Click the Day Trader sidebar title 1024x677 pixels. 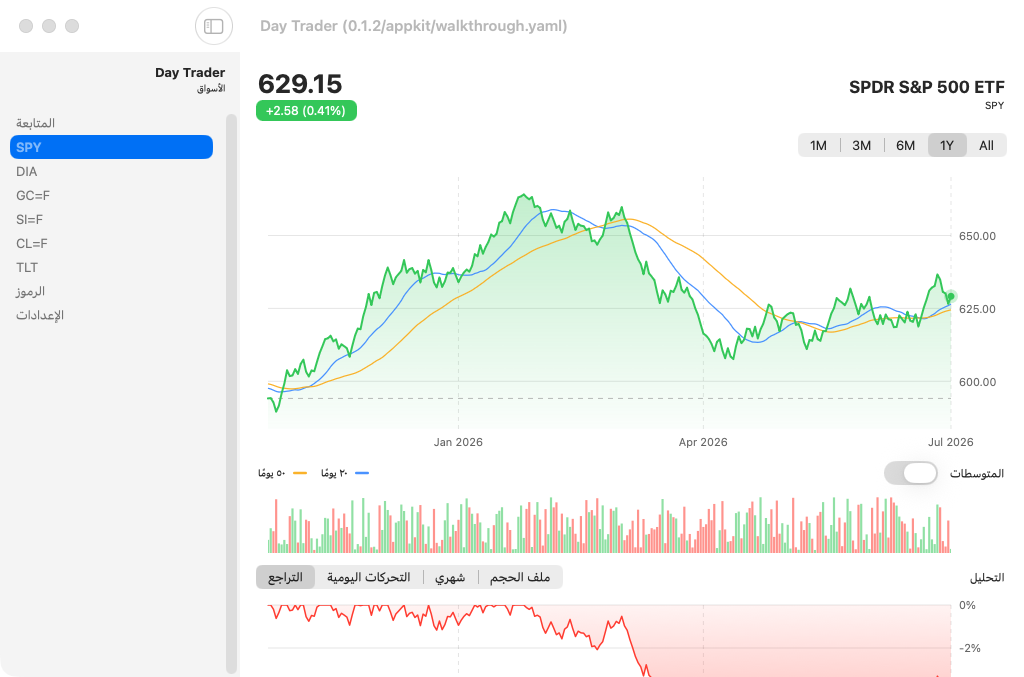(x=190, y=72)
